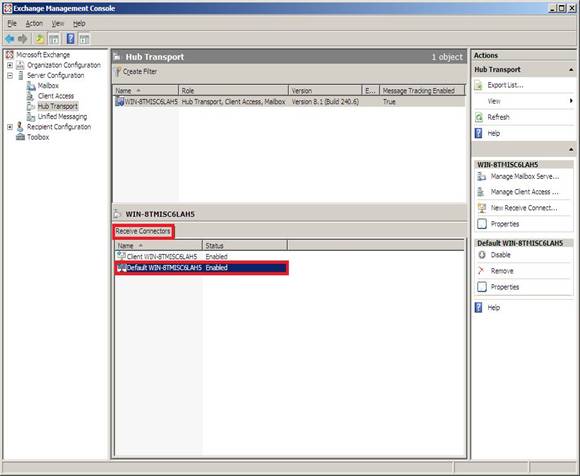580x476 pixels.
Task: Expand the Recipient Configuration tree node
Action: point(10,127)
